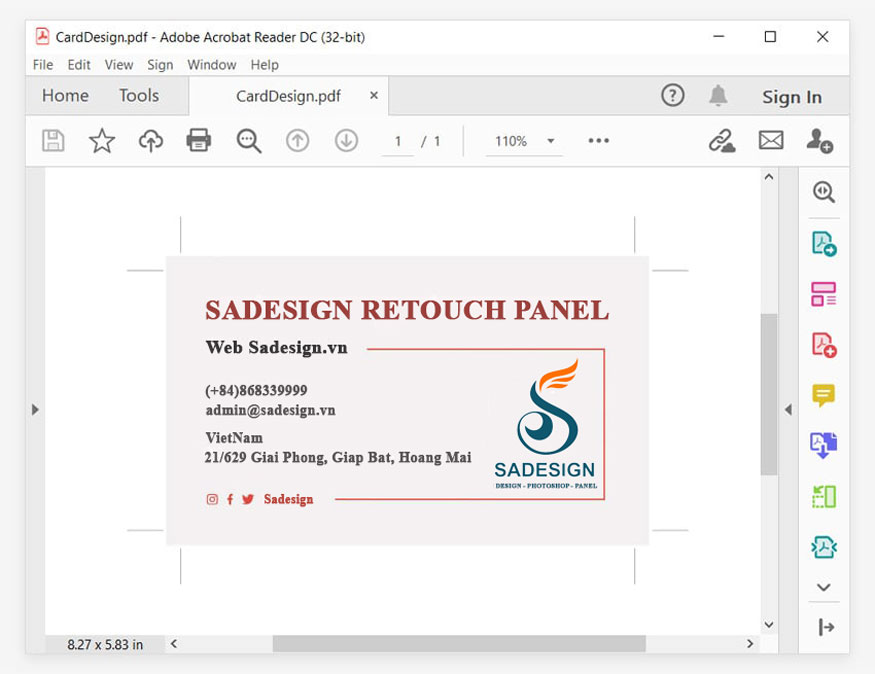This screenshot has height=674, width=875.
Task: Switch to the Tools tab
Action: (139, 95)
